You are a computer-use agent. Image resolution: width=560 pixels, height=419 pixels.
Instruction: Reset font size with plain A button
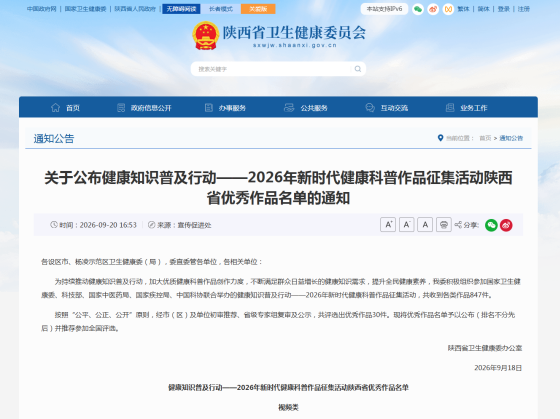click(425, 225)
